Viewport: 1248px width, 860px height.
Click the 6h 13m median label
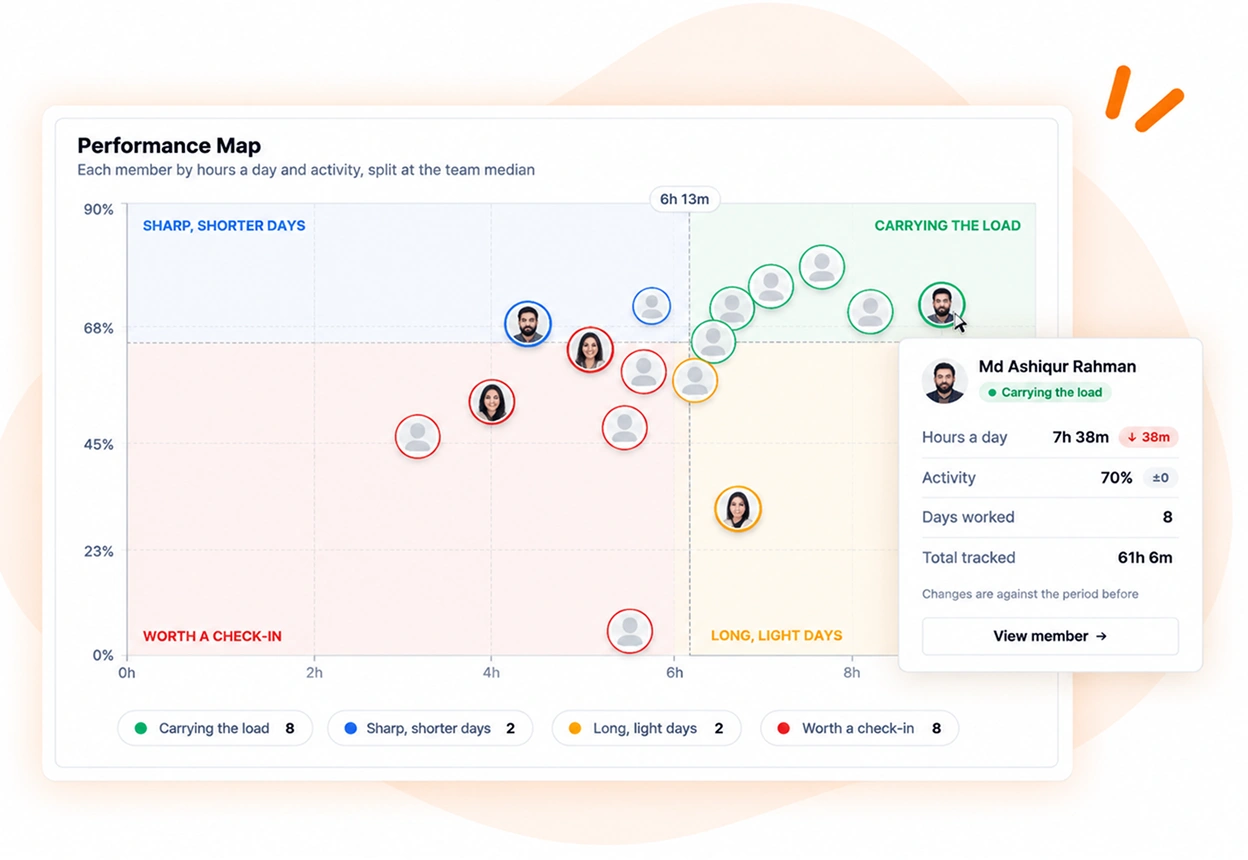pyautogui.click(x=685, y=199)
